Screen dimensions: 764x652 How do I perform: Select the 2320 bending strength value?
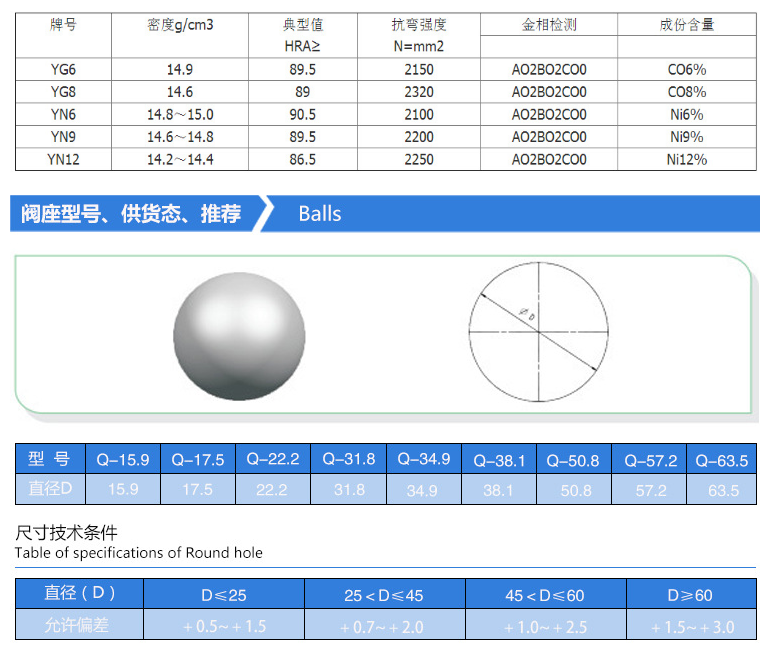click(x=419, y=92)
